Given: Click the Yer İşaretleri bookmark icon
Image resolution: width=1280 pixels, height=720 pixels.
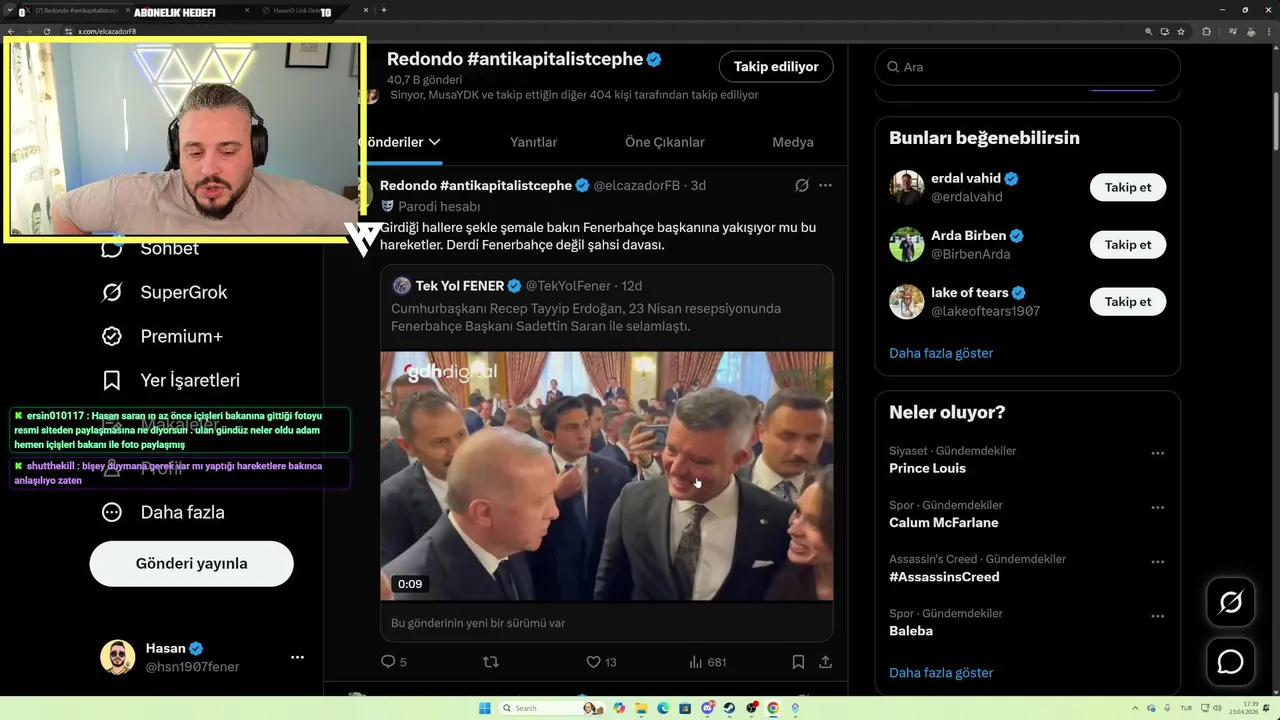Looking at the screenshot, I should [x=112, y=380].
